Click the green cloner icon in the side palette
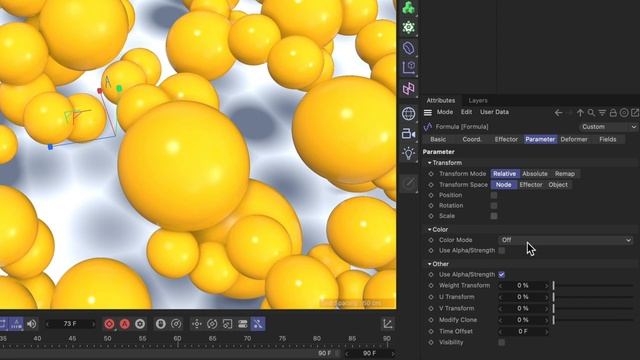640x360 pixels. tap(409, 8)
